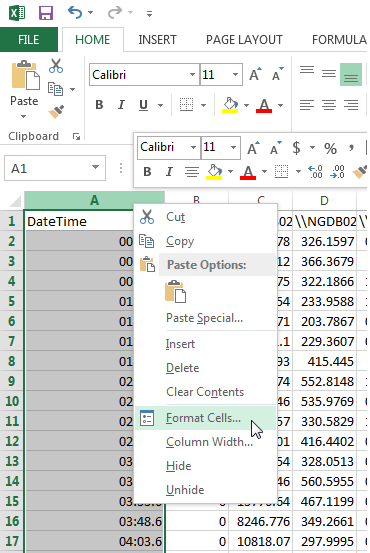Click paste icon under Paste Options
Image resolution: width=370 pixels, height=553 pixels.
point(176,292)
